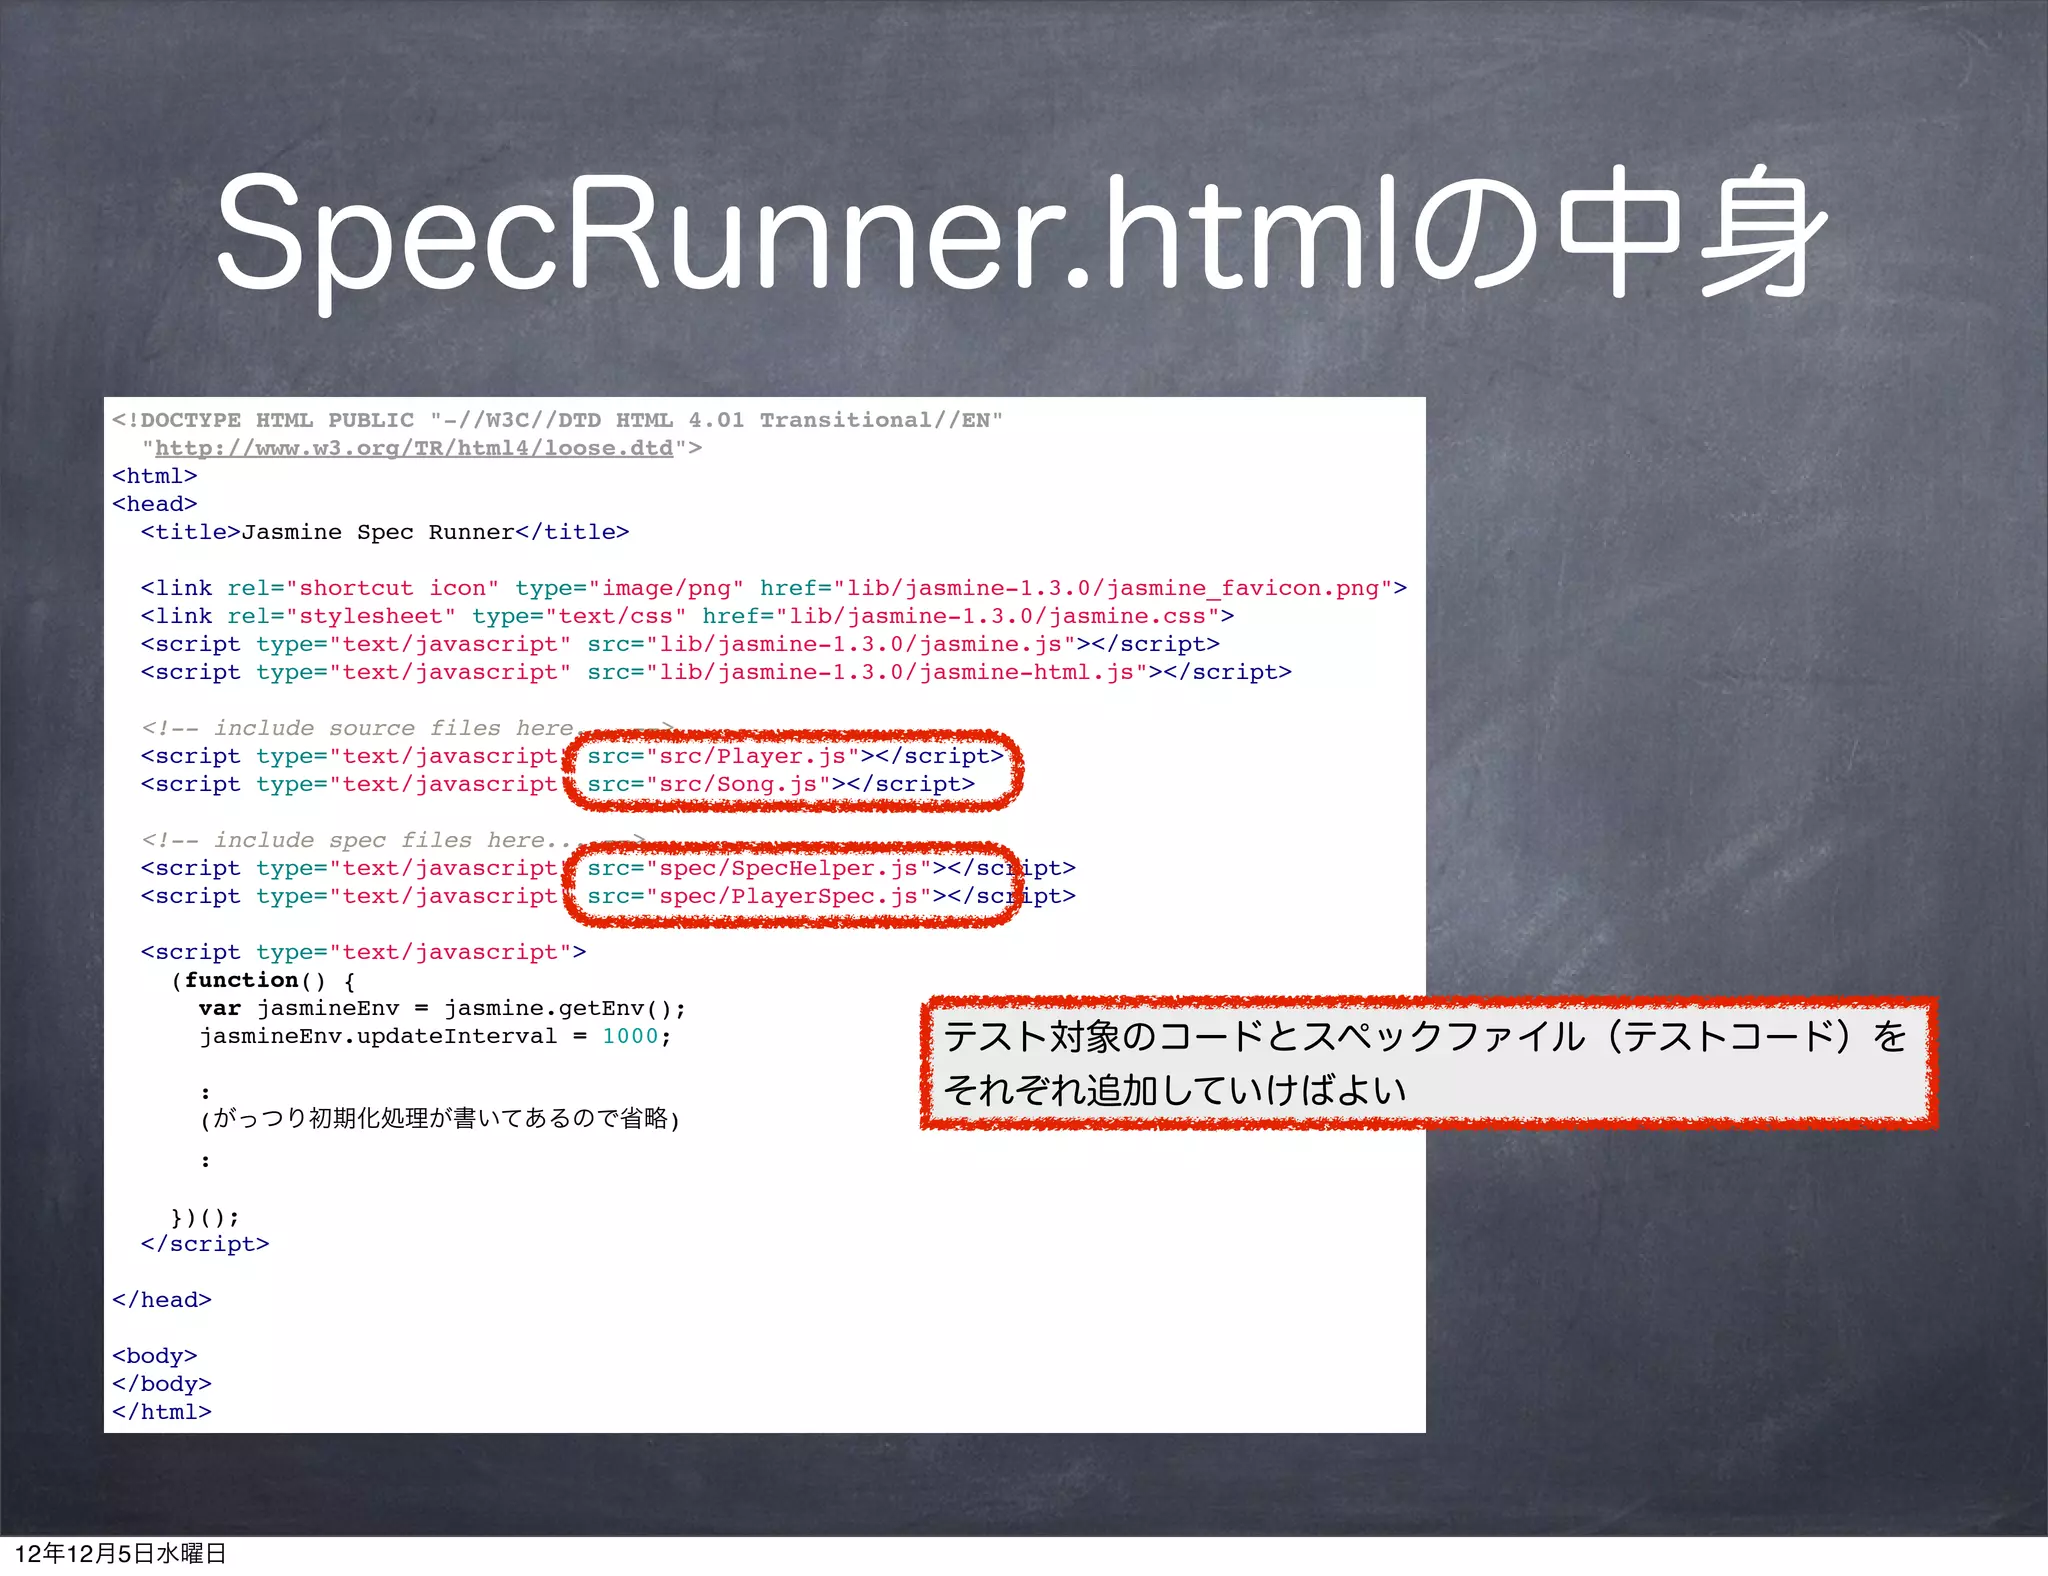Screen dimensions: 2048x1576
Task: Click the w3.org loose.dtd URL link
Action: (x=414, y=448)
